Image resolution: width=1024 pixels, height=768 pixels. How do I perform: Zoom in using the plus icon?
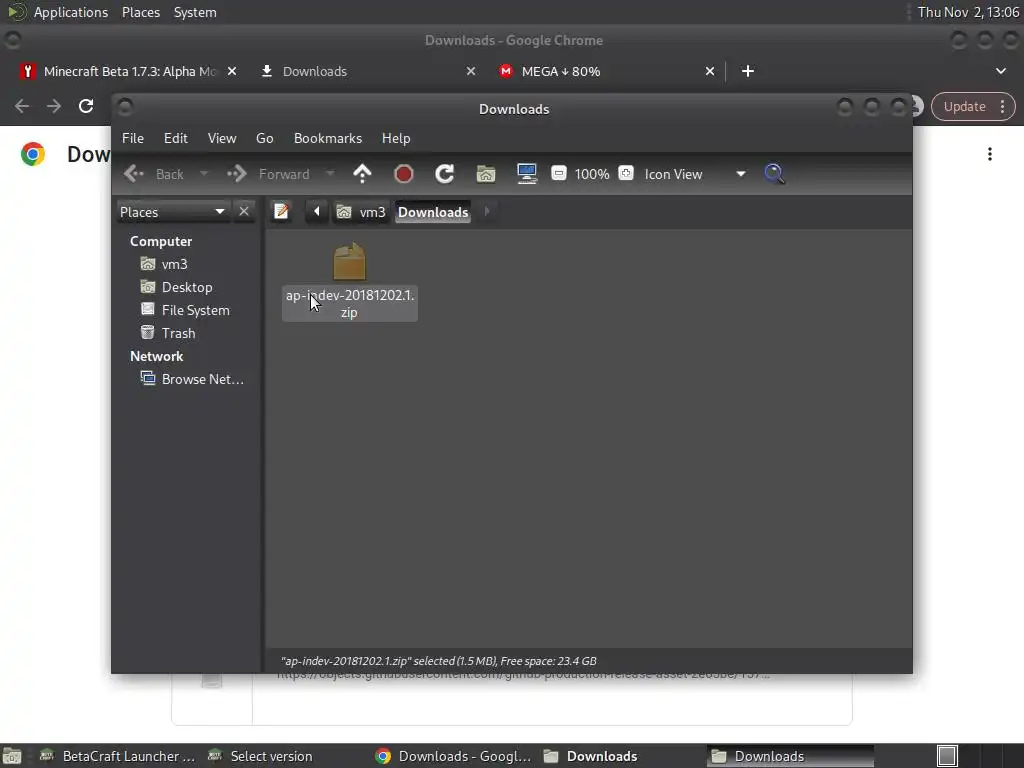coord(626,174)
